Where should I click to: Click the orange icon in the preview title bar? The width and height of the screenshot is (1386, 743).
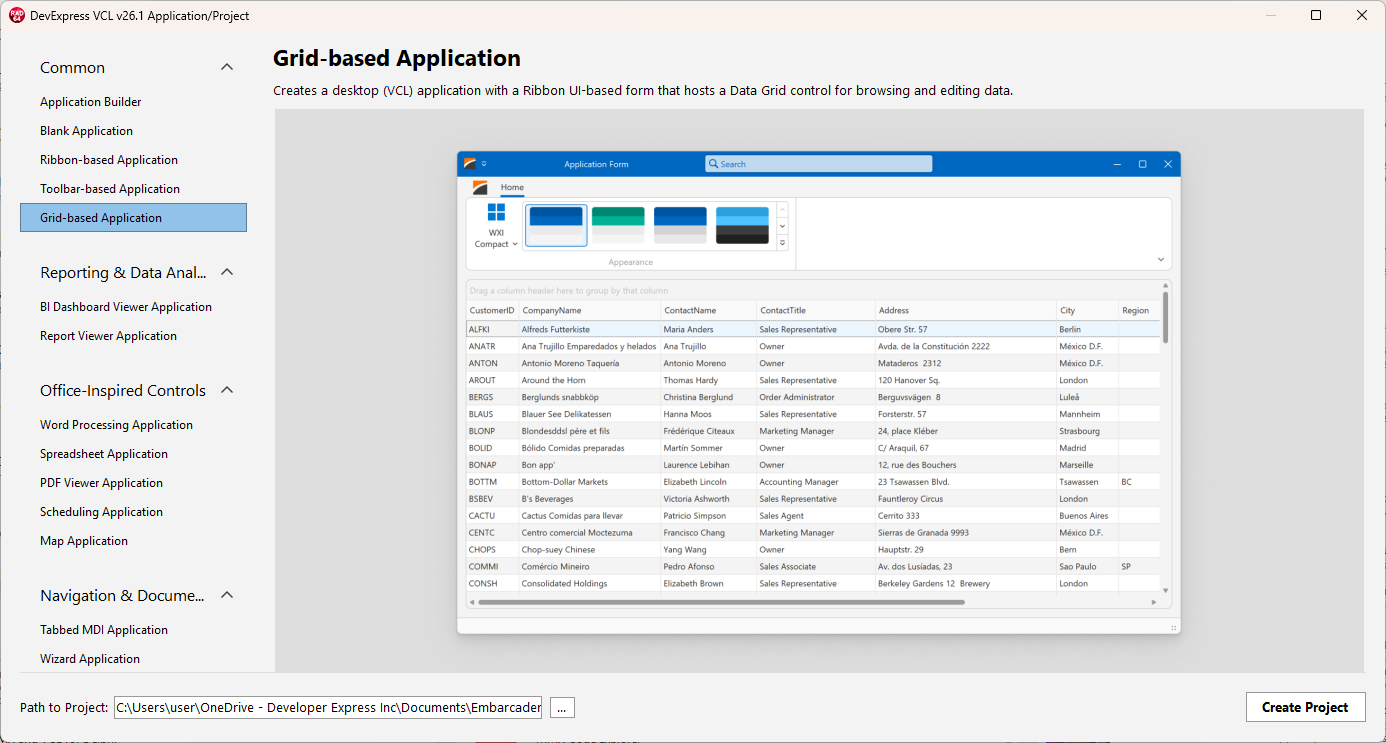(470, 164)
